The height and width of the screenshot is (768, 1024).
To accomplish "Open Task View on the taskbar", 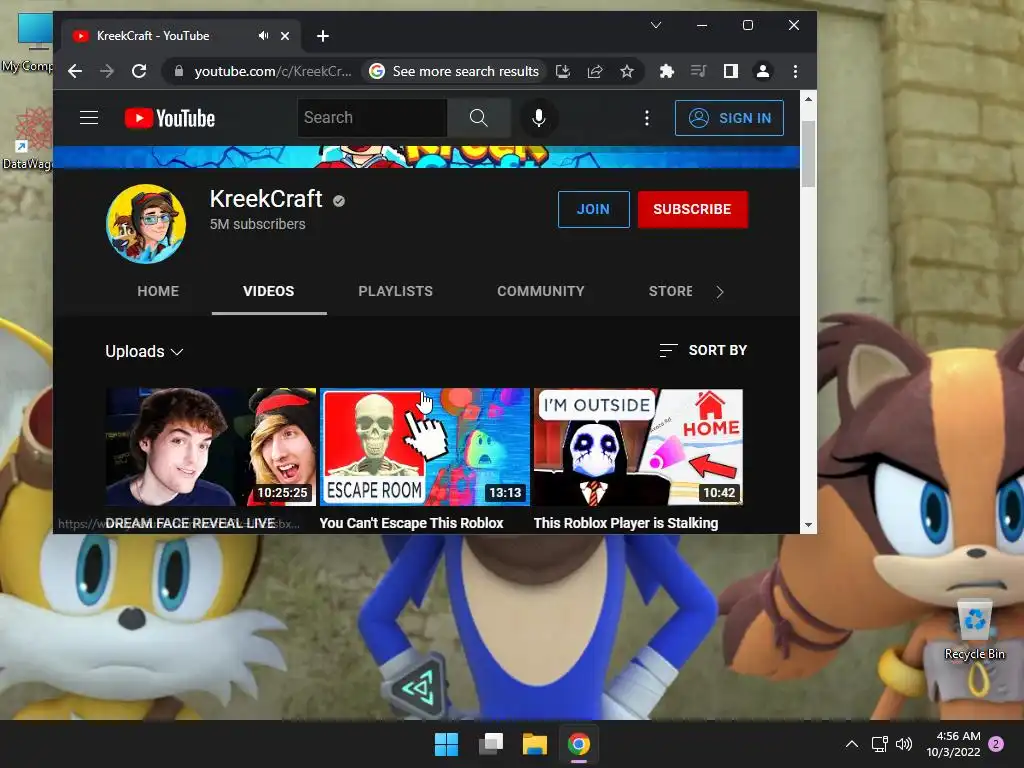I will coord(490,744).
